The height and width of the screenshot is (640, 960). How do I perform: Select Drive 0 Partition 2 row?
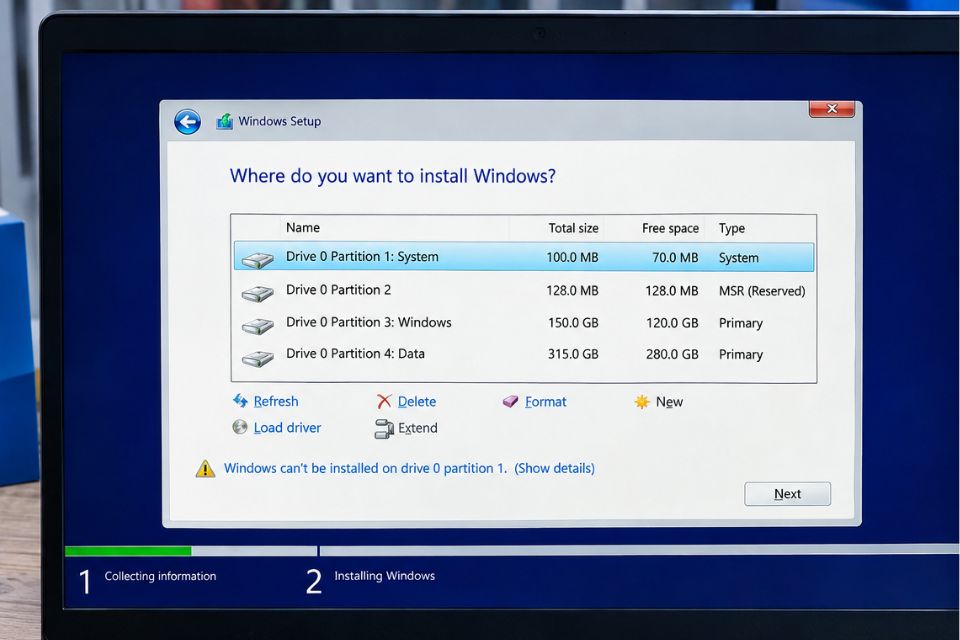[524, 290]
